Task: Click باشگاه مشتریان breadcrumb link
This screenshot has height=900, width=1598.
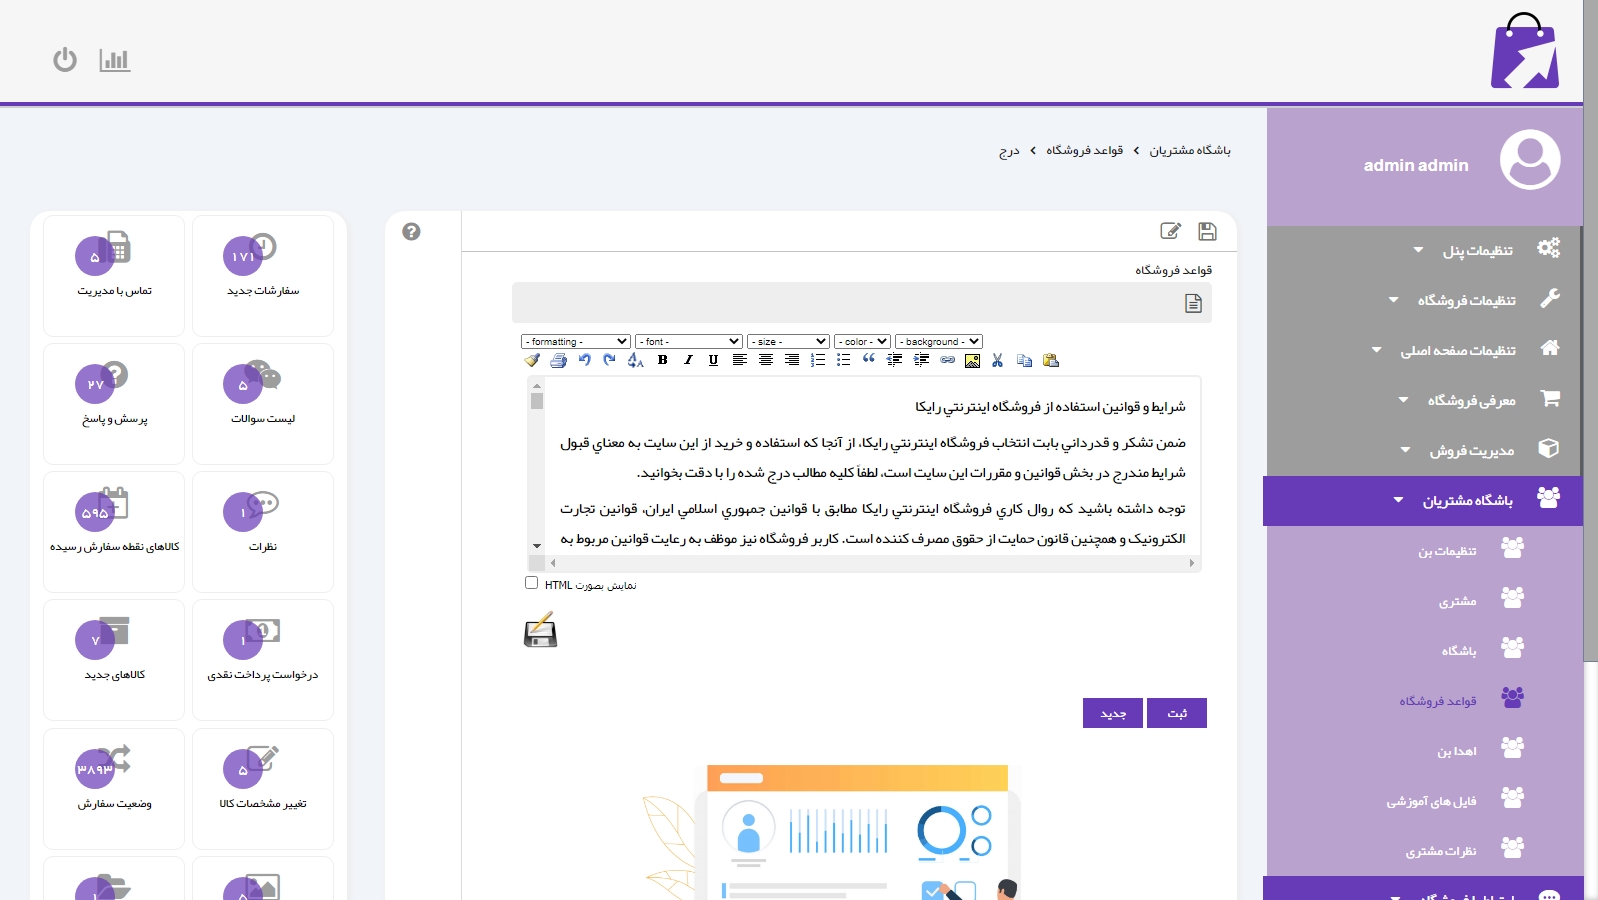Action: (1190, 150)
